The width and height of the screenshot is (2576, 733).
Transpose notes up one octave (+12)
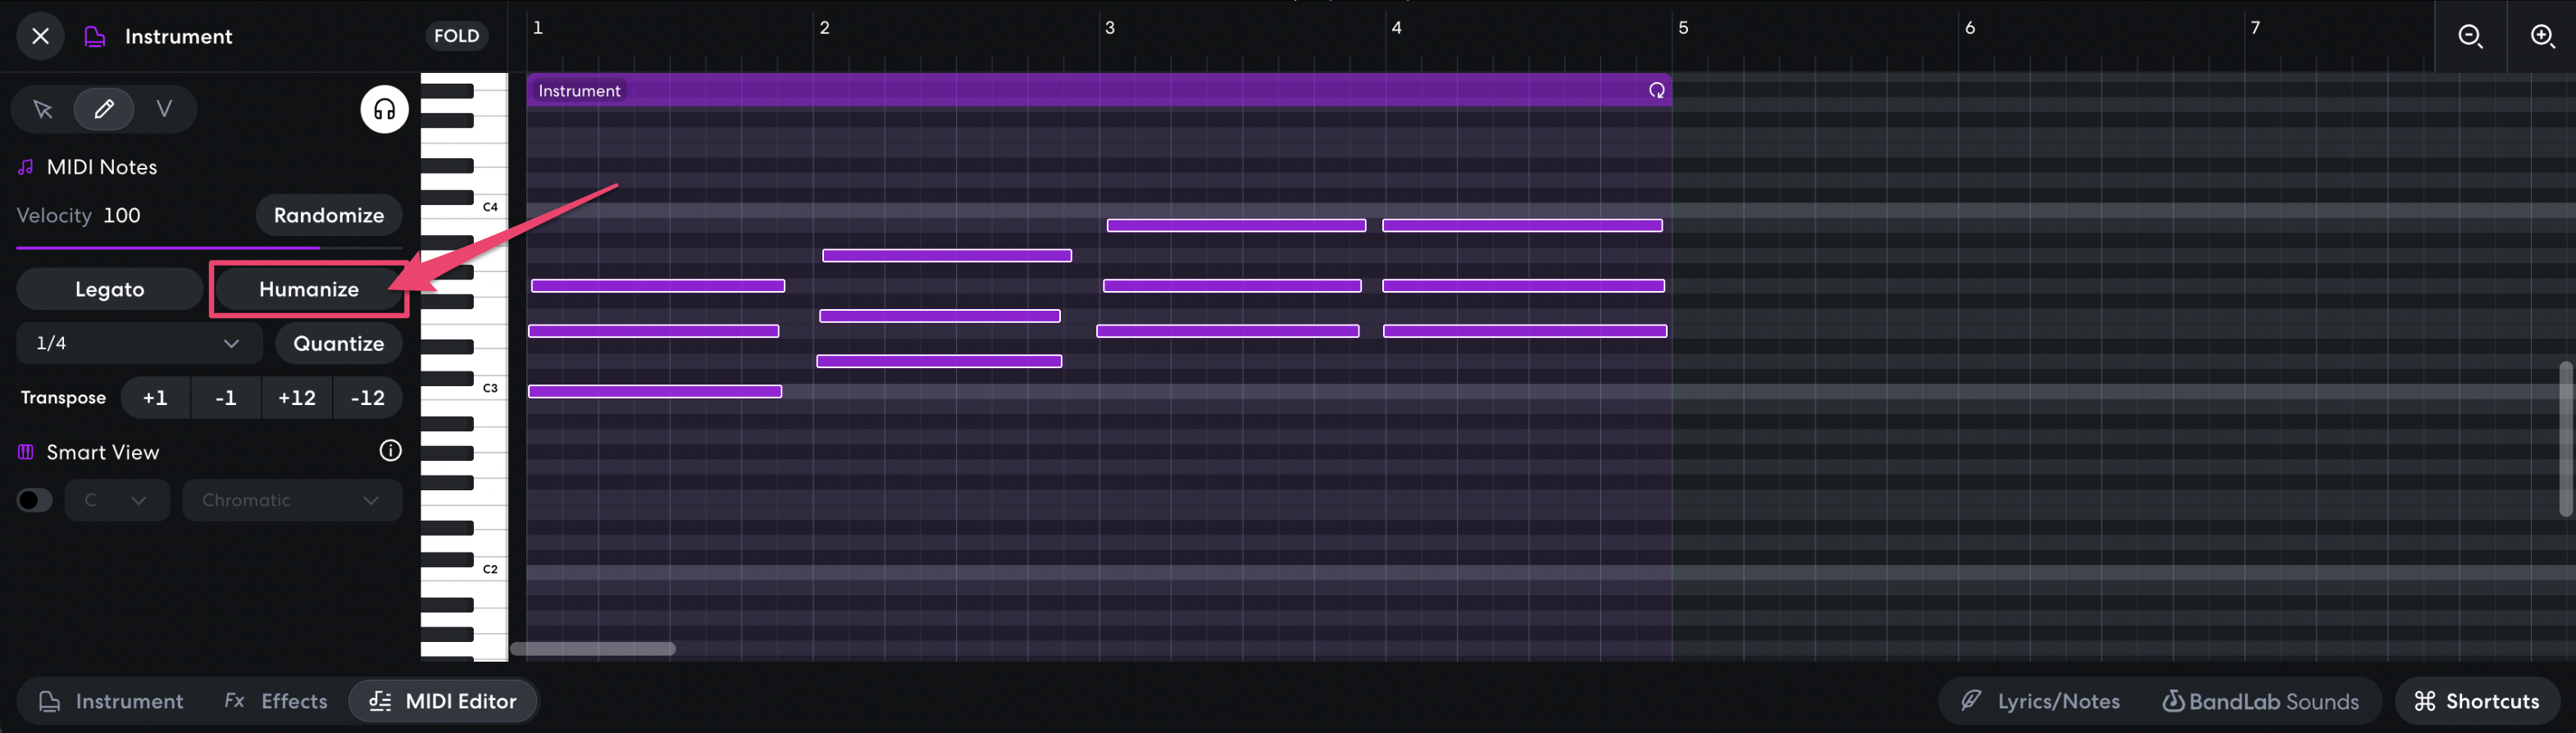pos(296,397)
